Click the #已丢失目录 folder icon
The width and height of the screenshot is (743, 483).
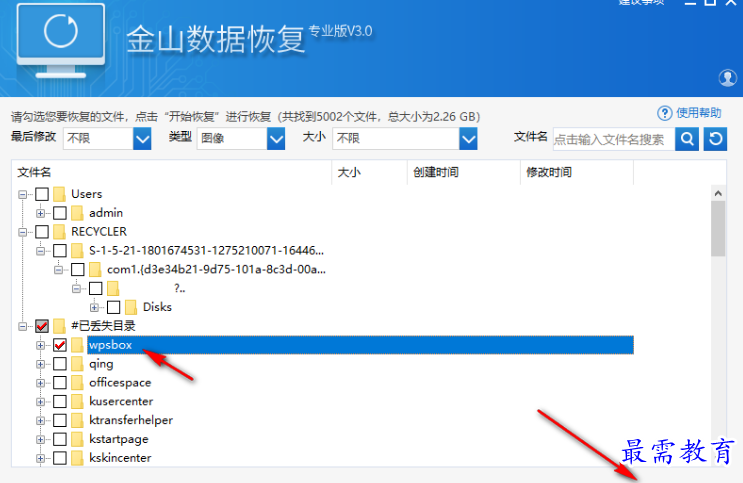coord(59,326)
